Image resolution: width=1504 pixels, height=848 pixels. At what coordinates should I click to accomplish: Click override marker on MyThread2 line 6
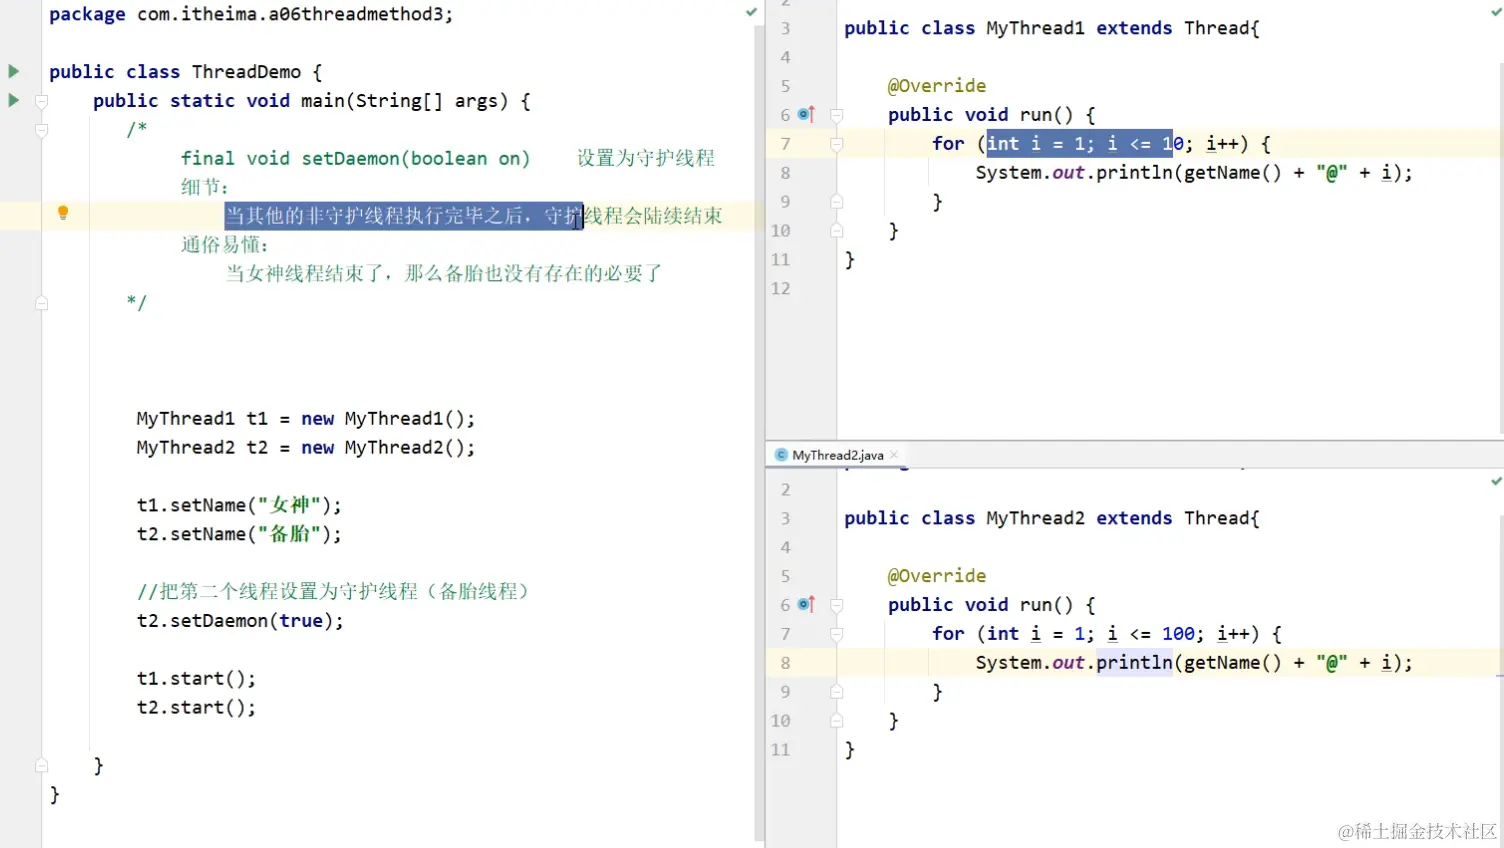[807, 604]
